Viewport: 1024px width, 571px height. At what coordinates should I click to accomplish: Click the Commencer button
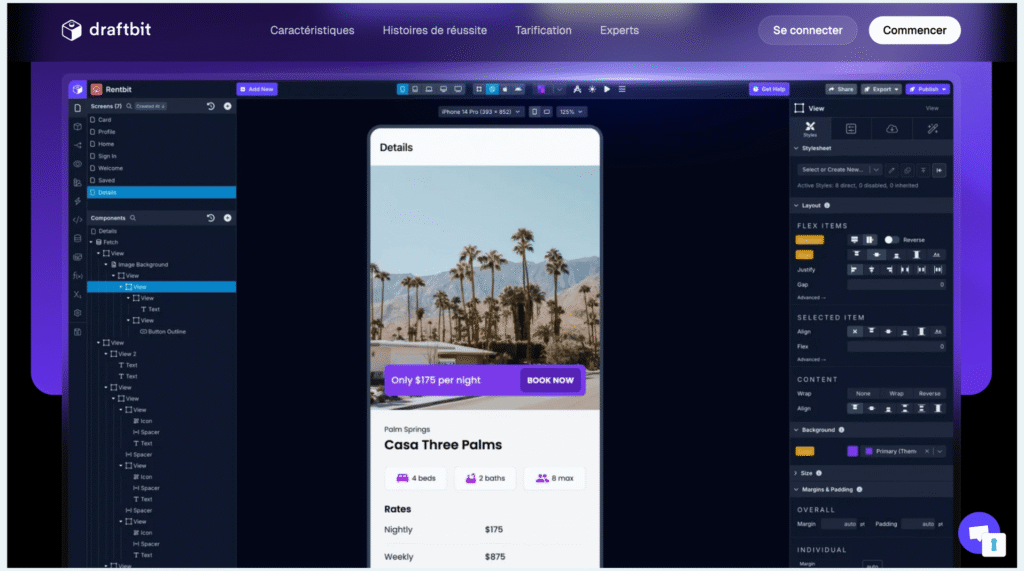[914, 30]
